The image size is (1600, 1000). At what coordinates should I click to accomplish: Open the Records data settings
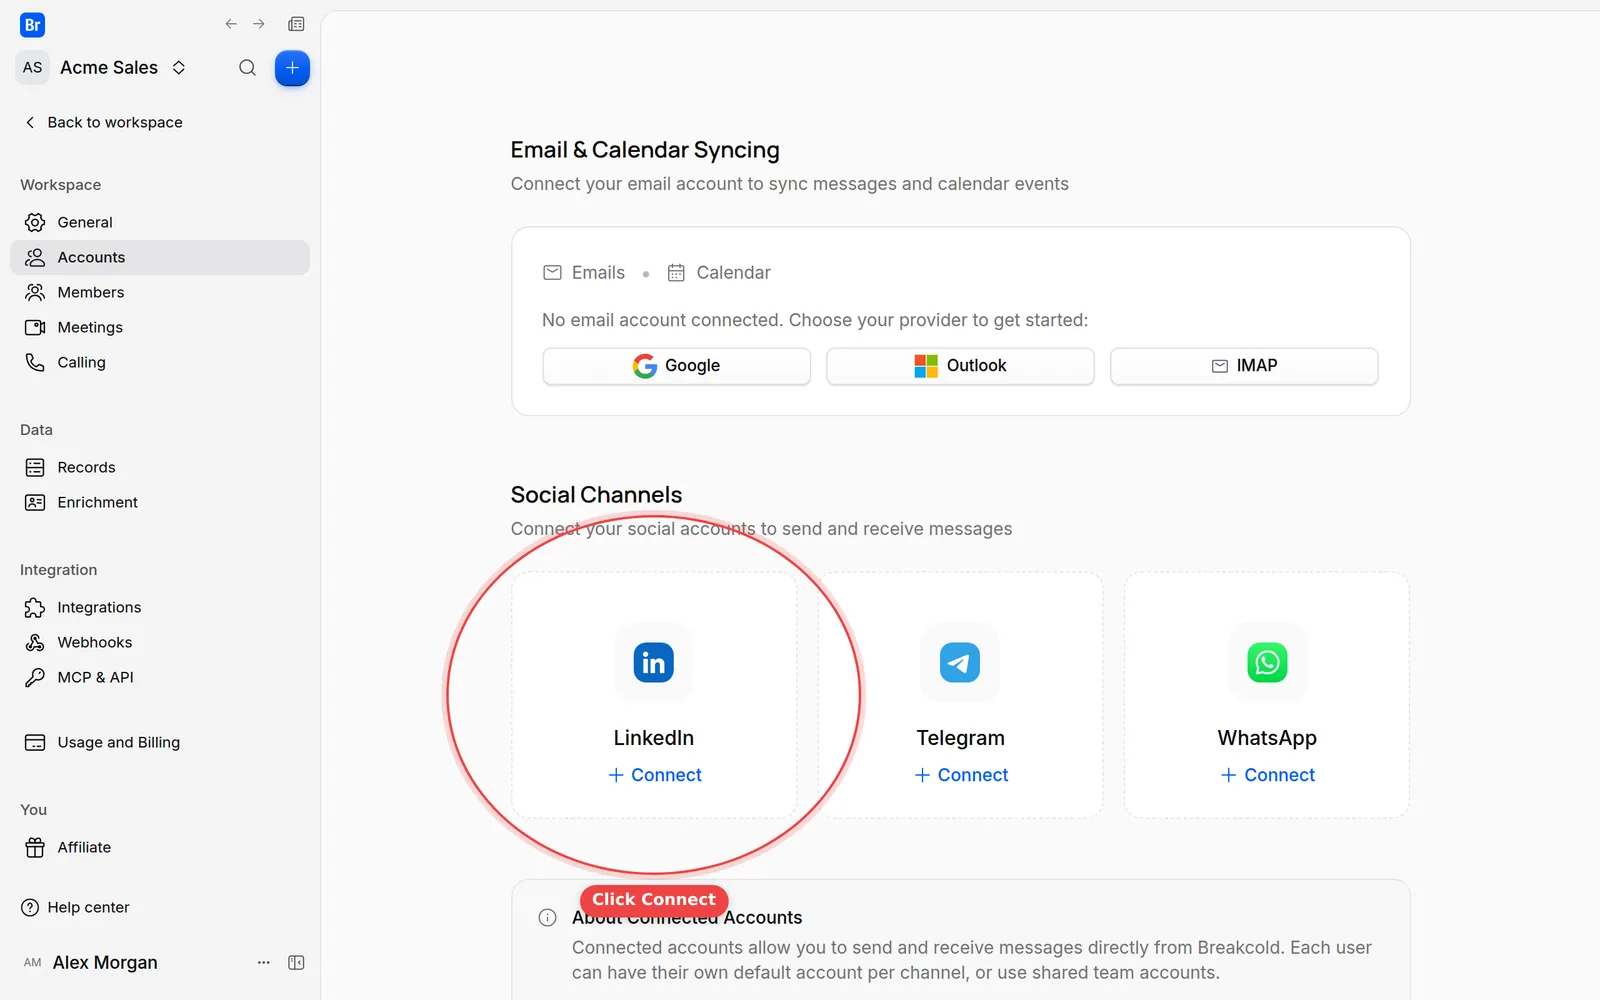tap(160, 467)
